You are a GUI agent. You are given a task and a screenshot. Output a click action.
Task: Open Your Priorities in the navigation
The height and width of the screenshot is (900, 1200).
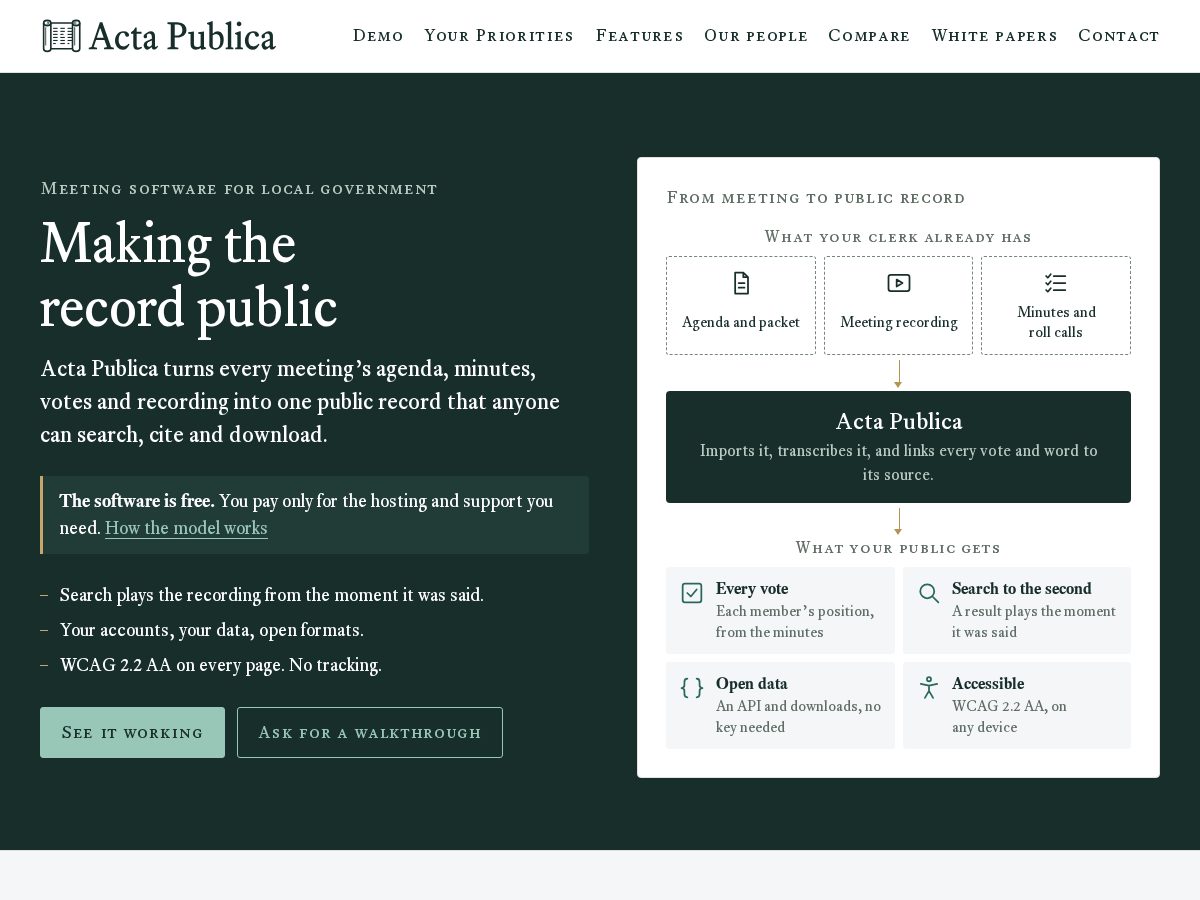pos(499,36)
